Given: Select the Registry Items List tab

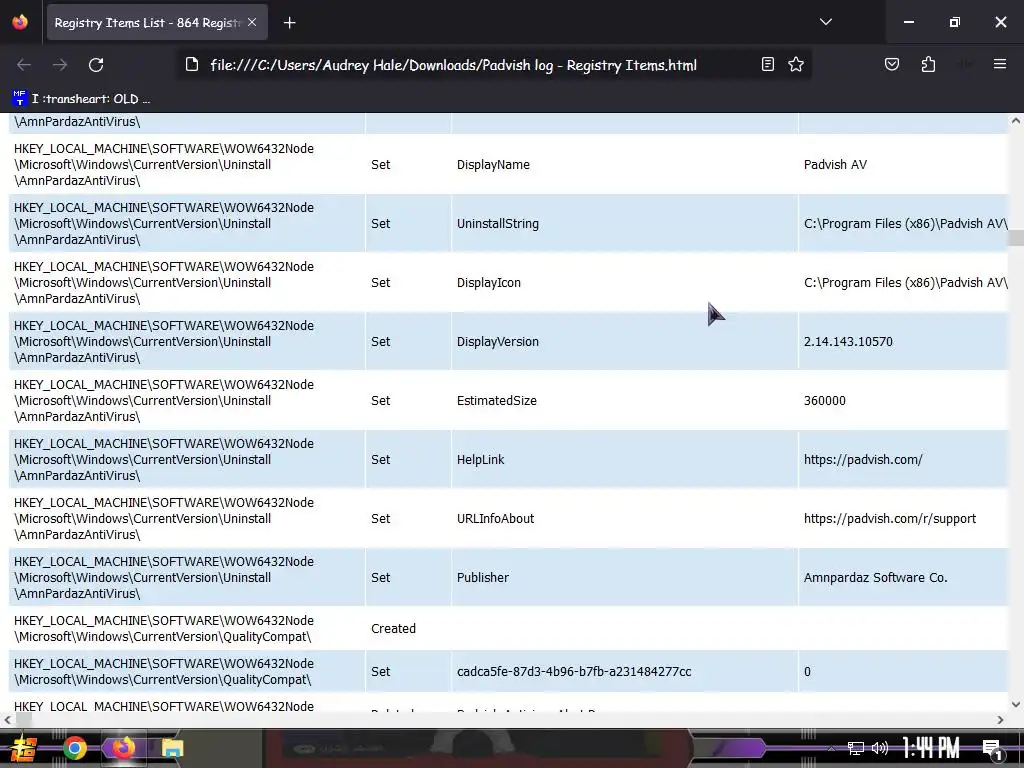Looking at the screenshot, I should pyautogui.click(x=157, y=22).
